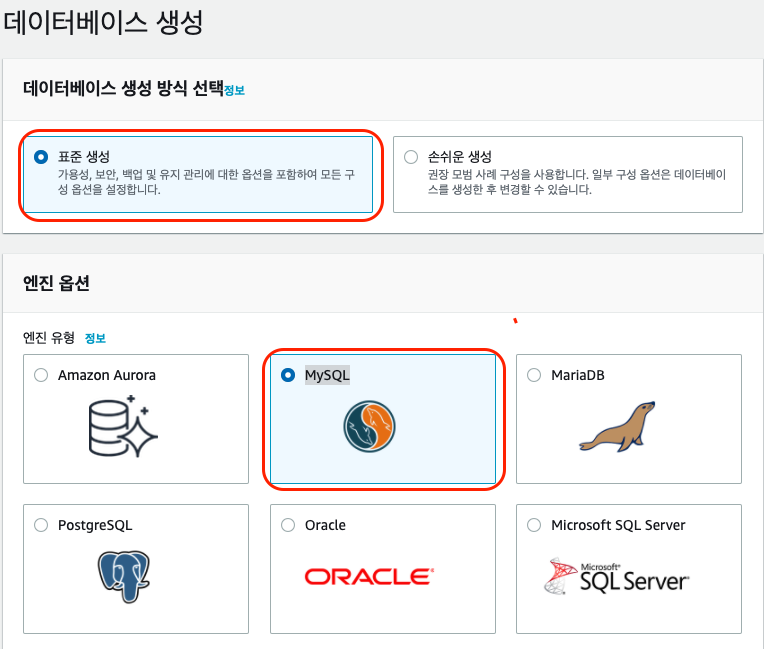Open 정보 link beside 엔진 유형
764x649 pixels.
pyautogui.click(x=95, y=338)
